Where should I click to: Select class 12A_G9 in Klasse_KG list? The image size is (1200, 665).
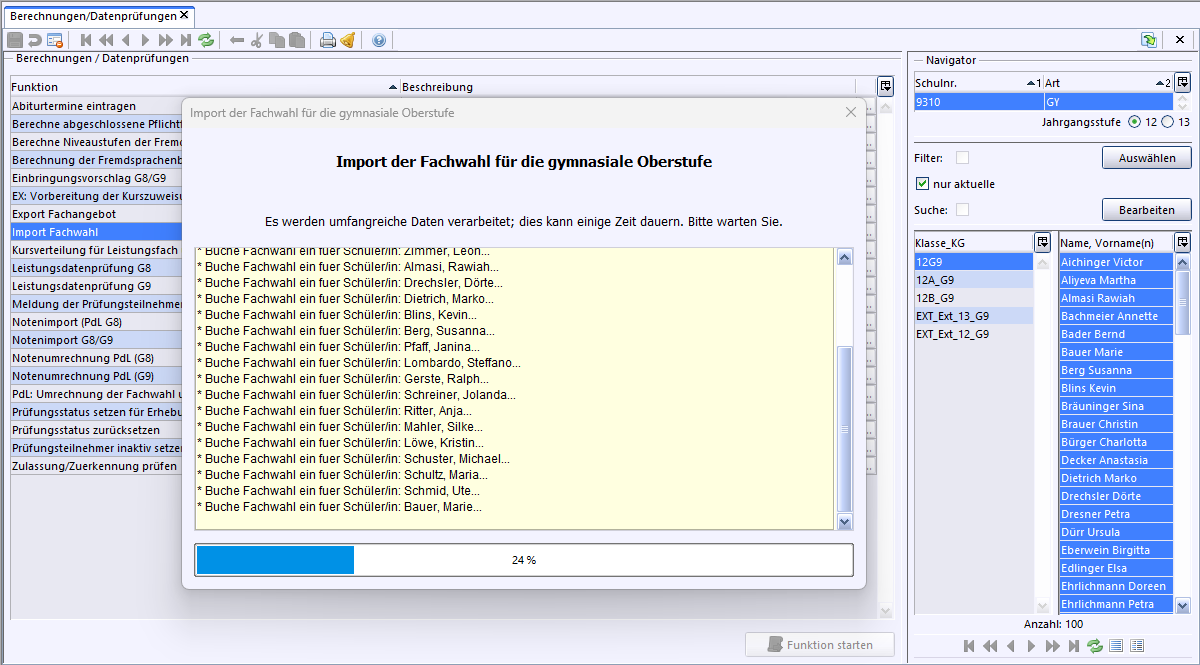point(935,280)
